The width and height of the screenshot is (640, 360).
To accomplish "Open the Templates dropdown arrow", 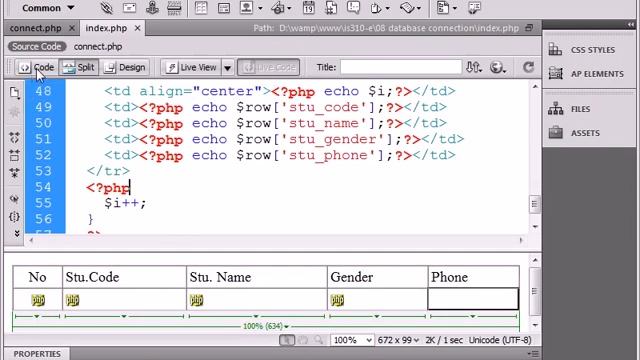I will click(x=455, y=8).
